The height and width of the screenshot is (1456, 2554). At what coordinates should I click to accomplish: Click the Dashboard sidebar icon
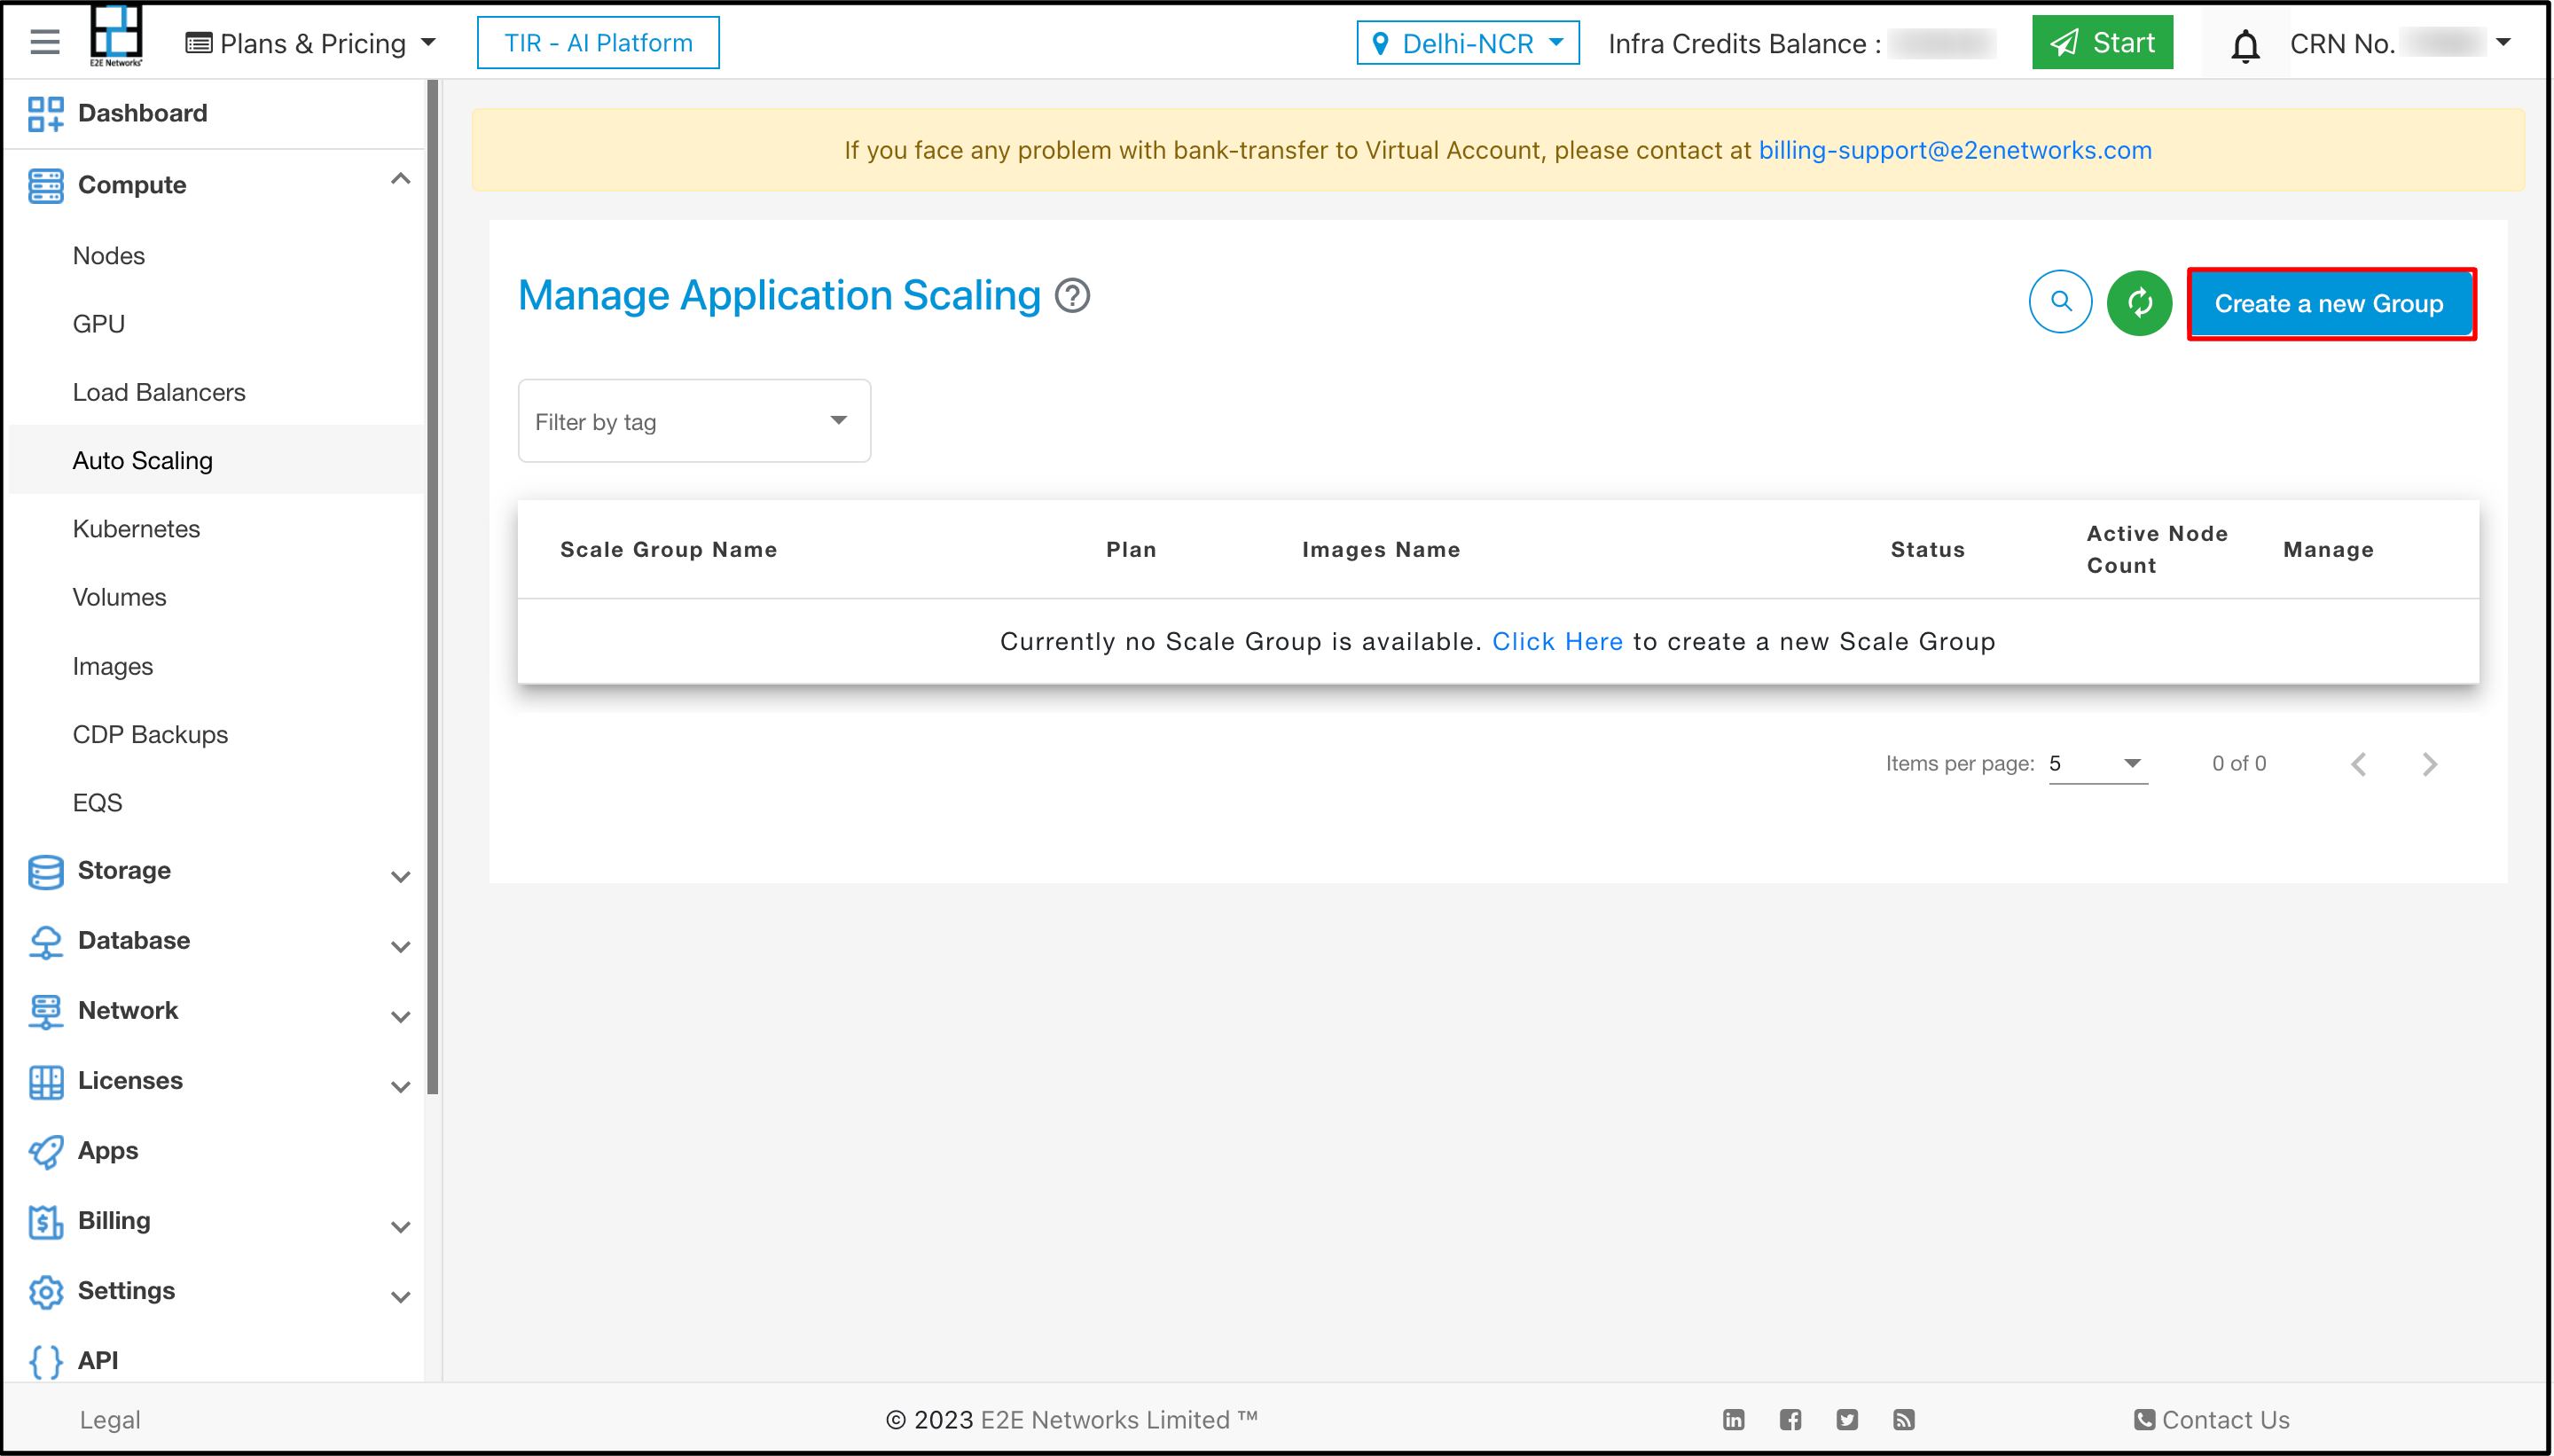46,114
